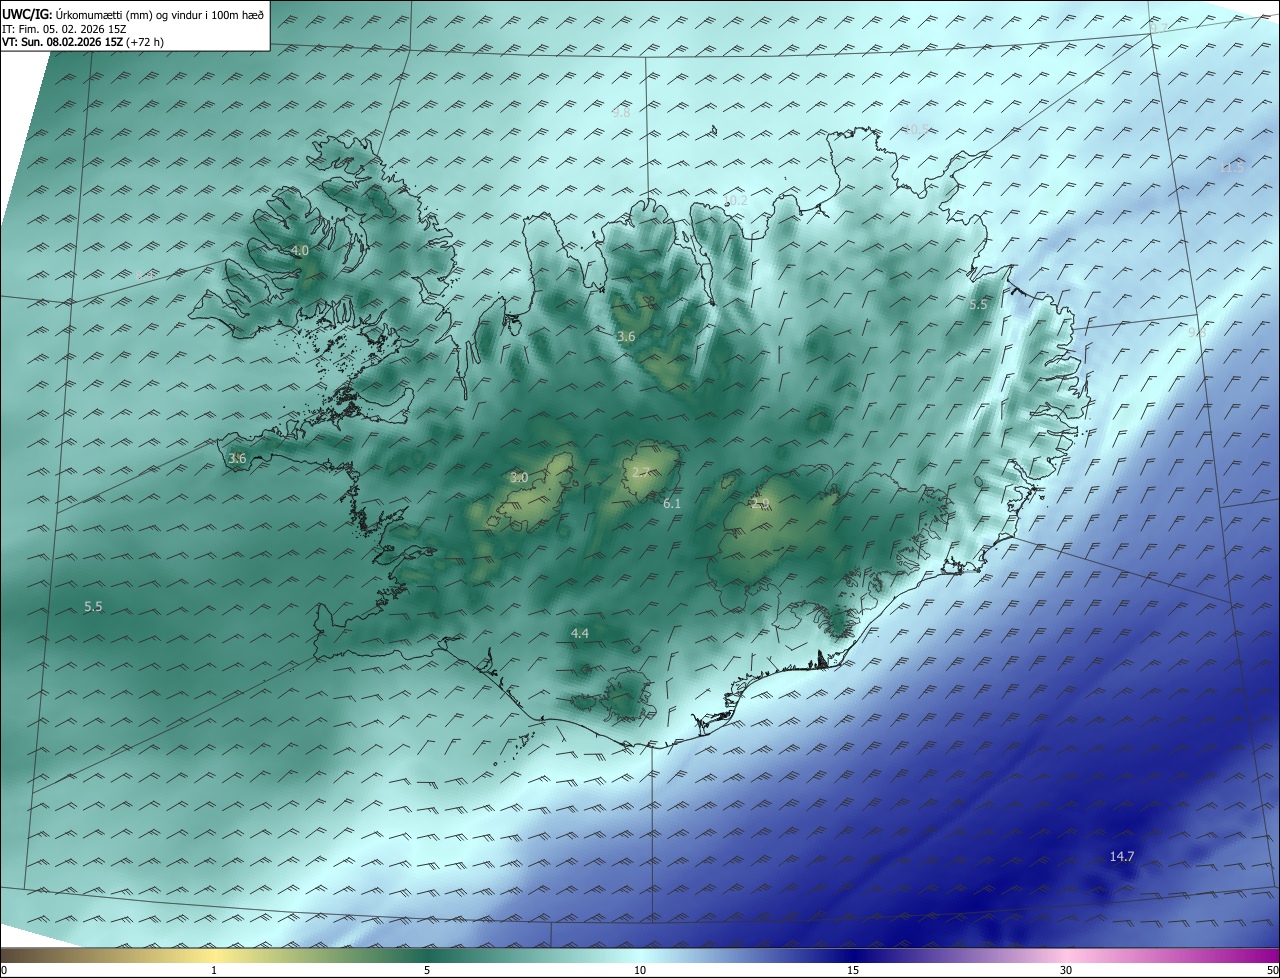Screen dimensions: 1280x978
Task: Click the 50 tick on the colour scale
Action: coord(1272,971)
